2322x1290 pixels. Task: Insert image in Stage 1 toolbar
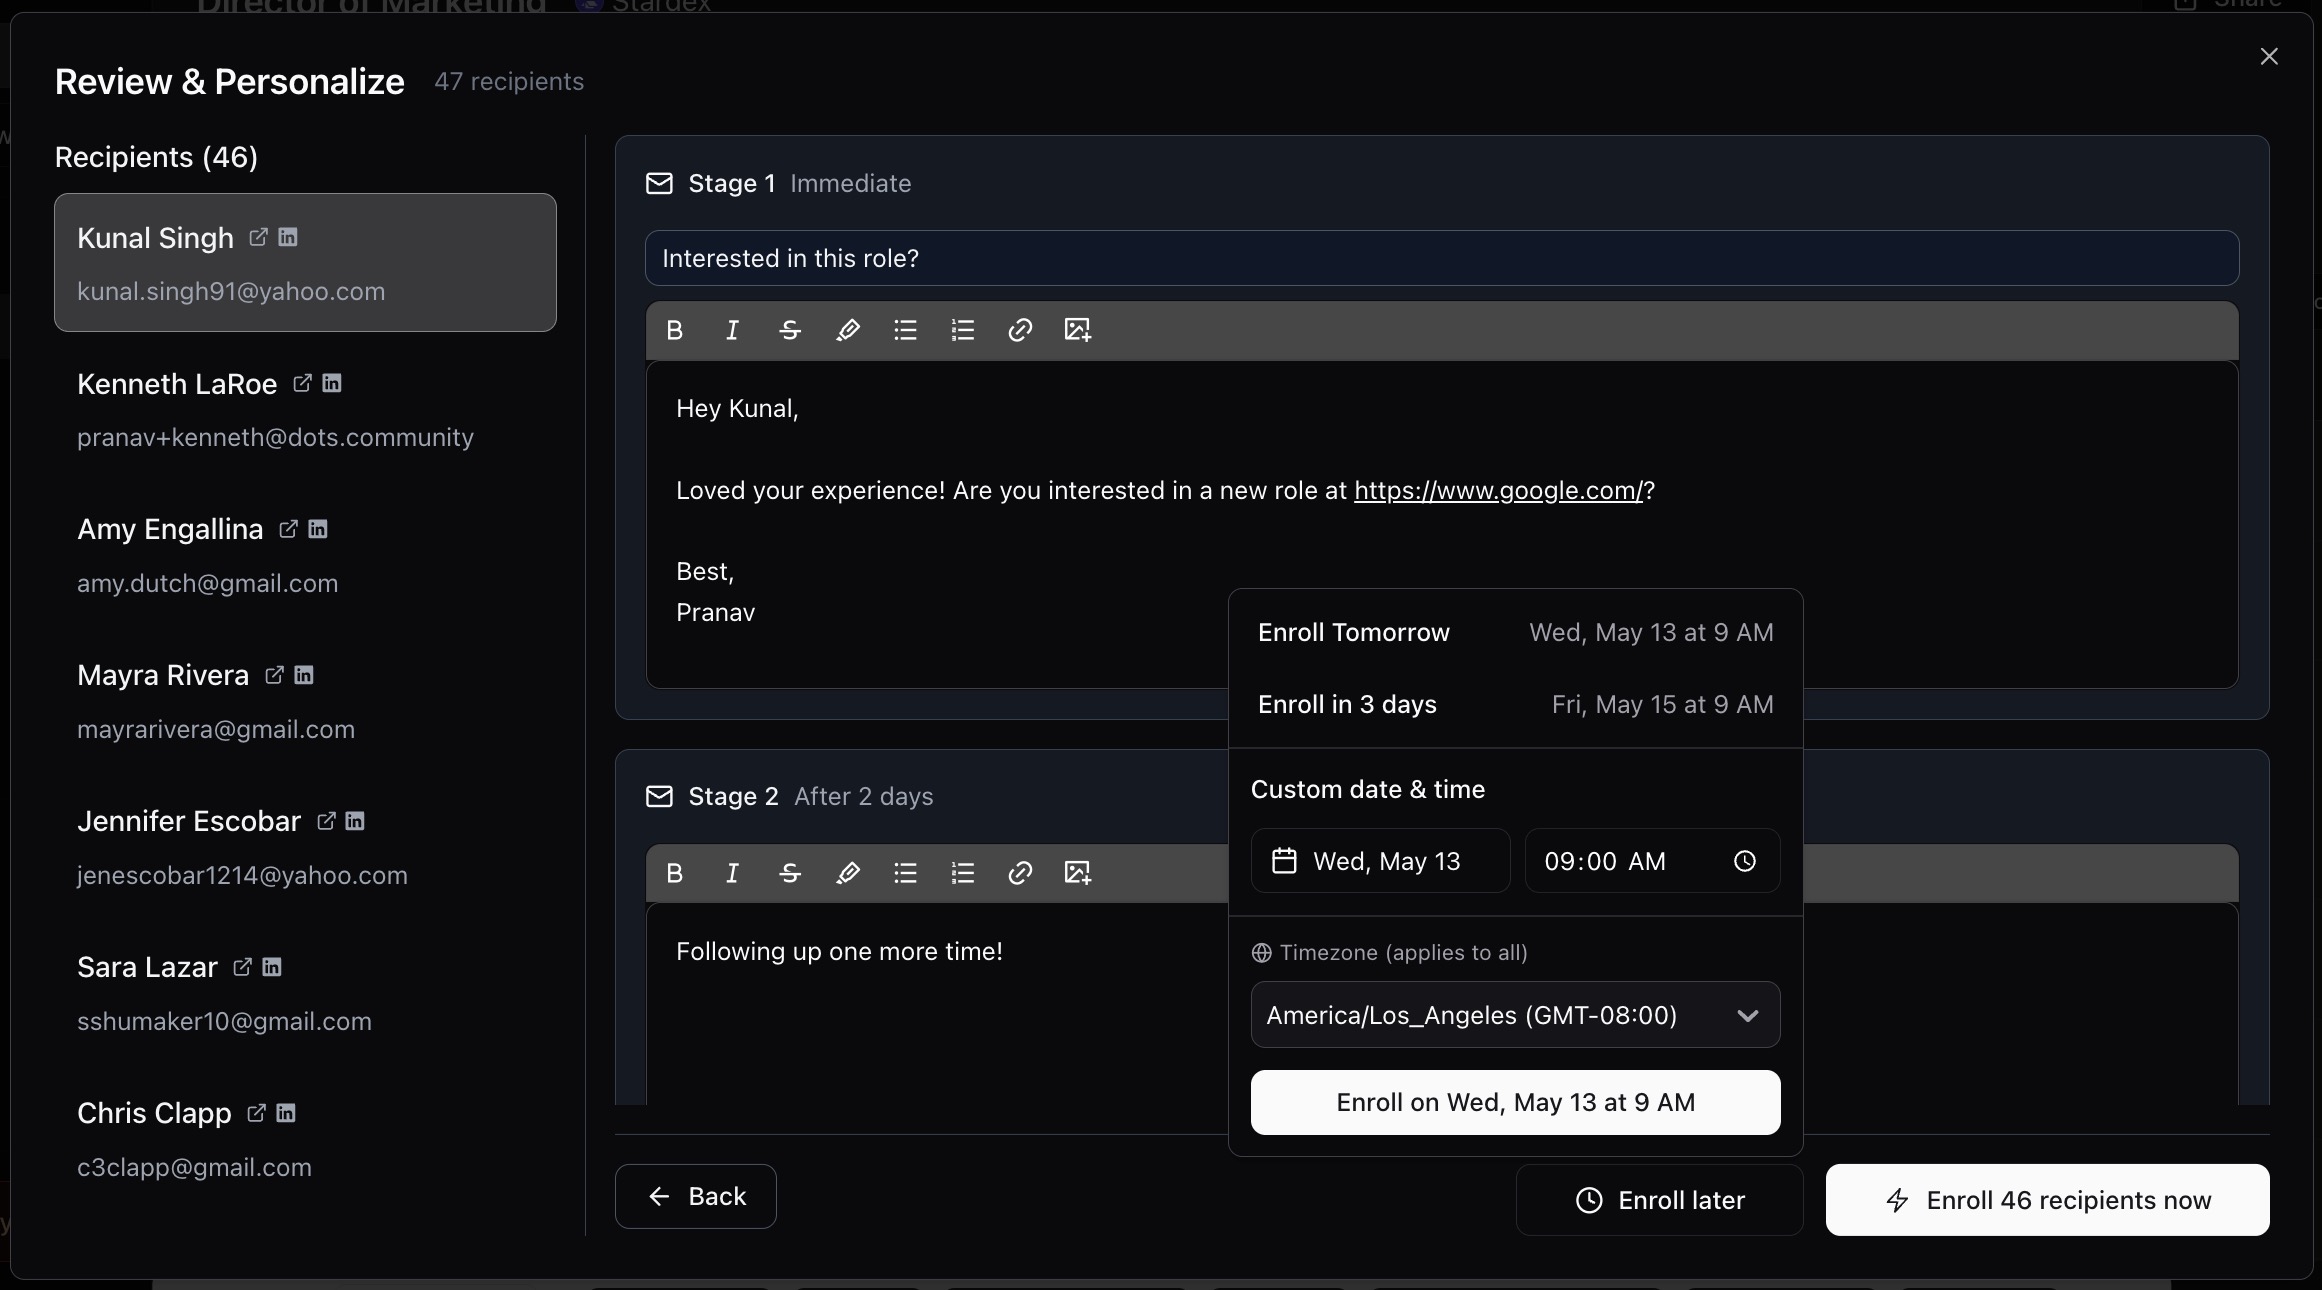(1078, 330)
